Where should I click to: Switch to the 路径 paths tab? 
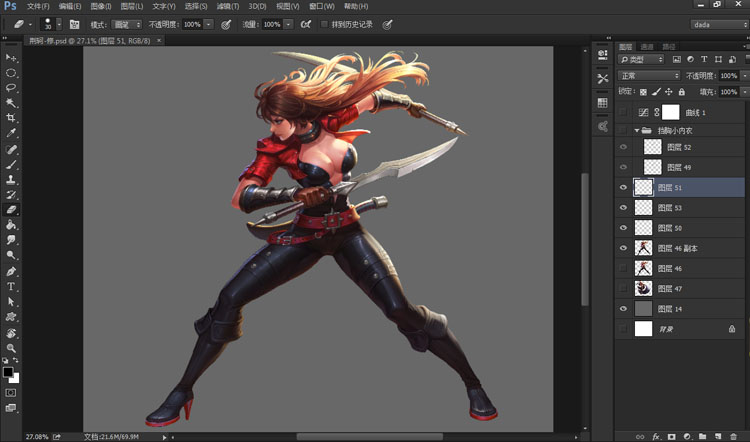[x=669, y=46]
